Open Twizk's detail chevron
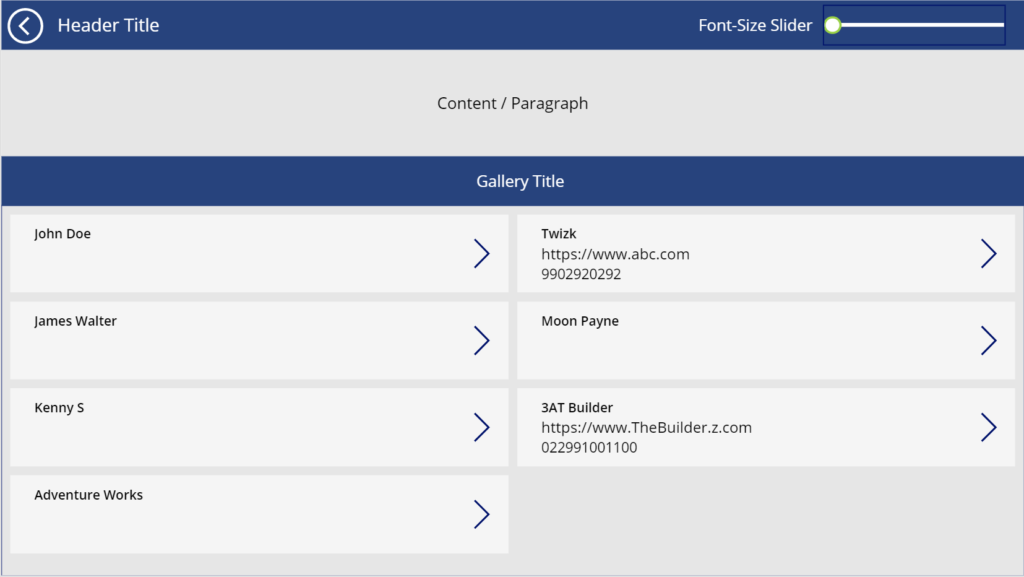The width and height of the screenshot is (1024, 577). (989, 253)
